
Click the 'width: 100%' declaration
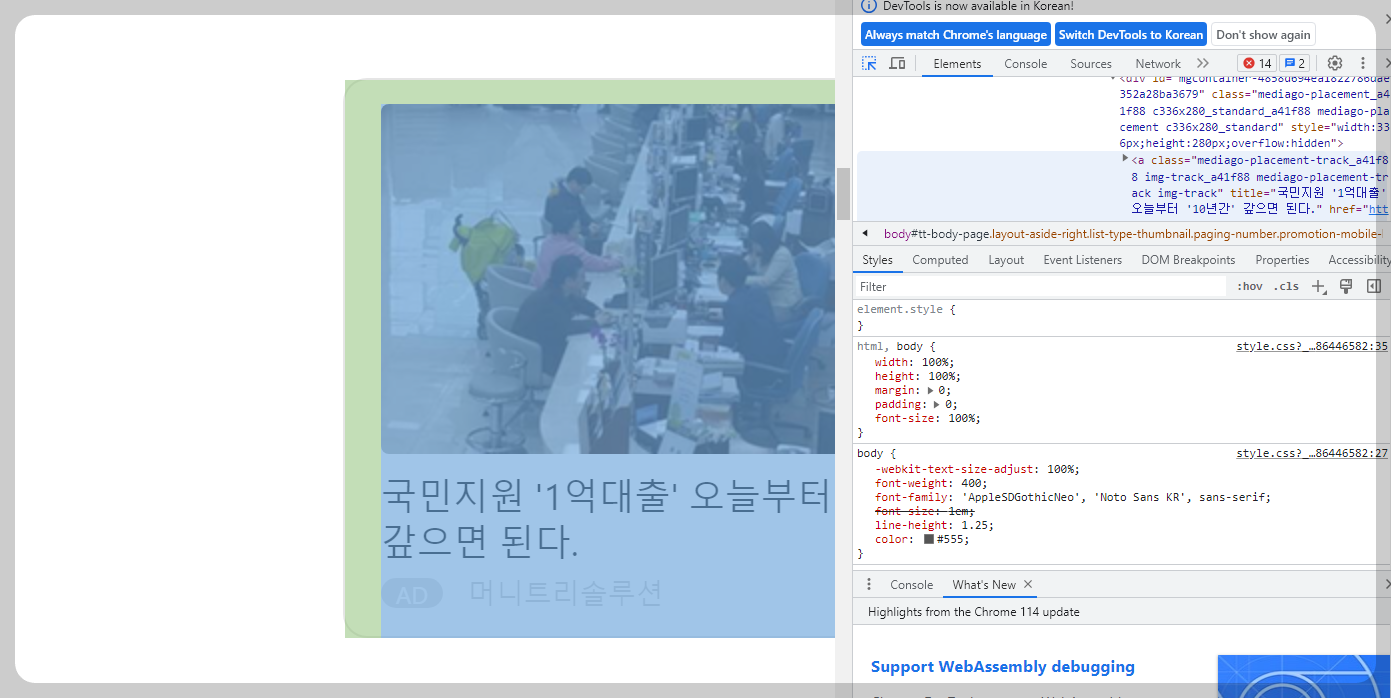[x=914, y=362]
